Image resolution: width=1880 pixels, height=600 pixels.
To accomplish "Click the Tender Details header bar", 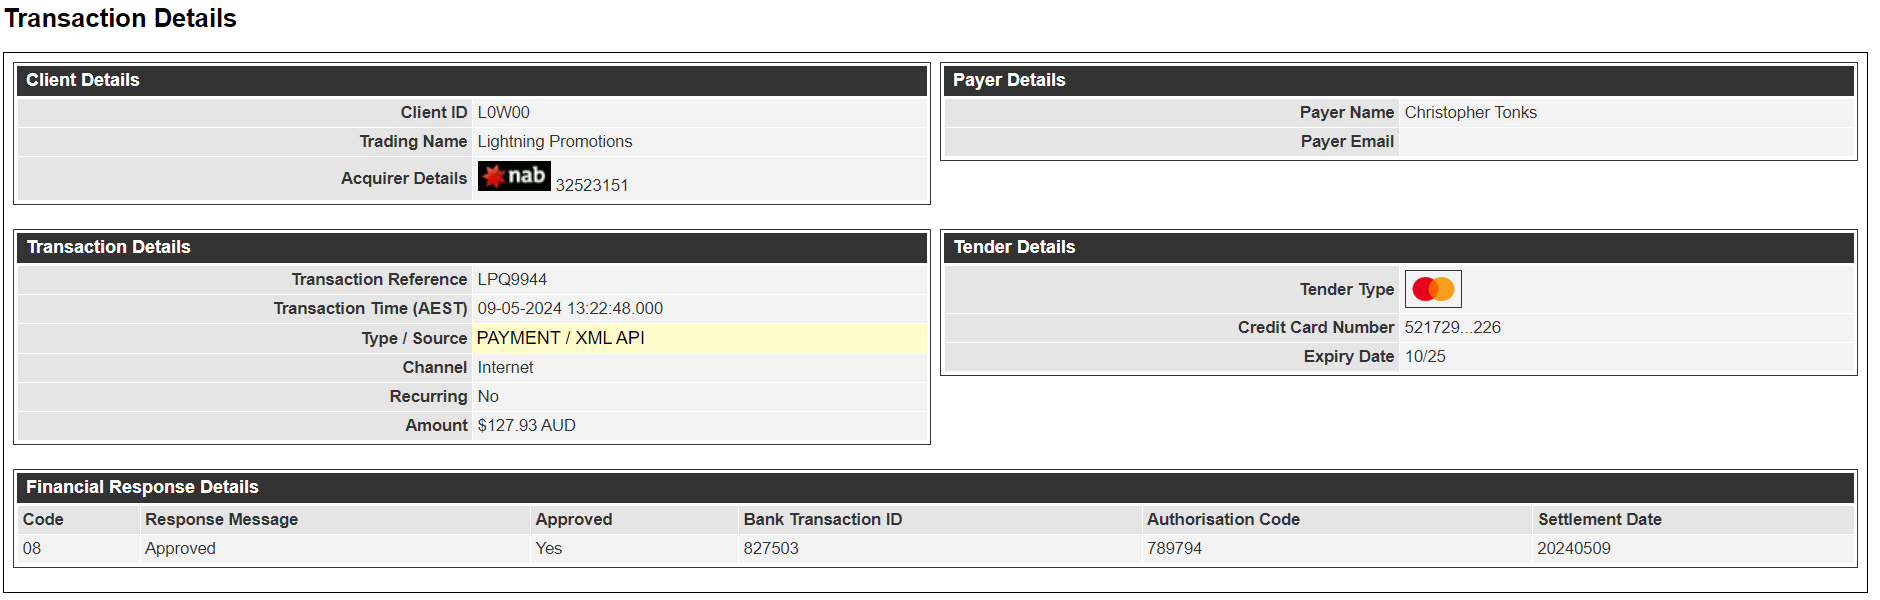I will pyautogui.click(x=1399, y=247).
